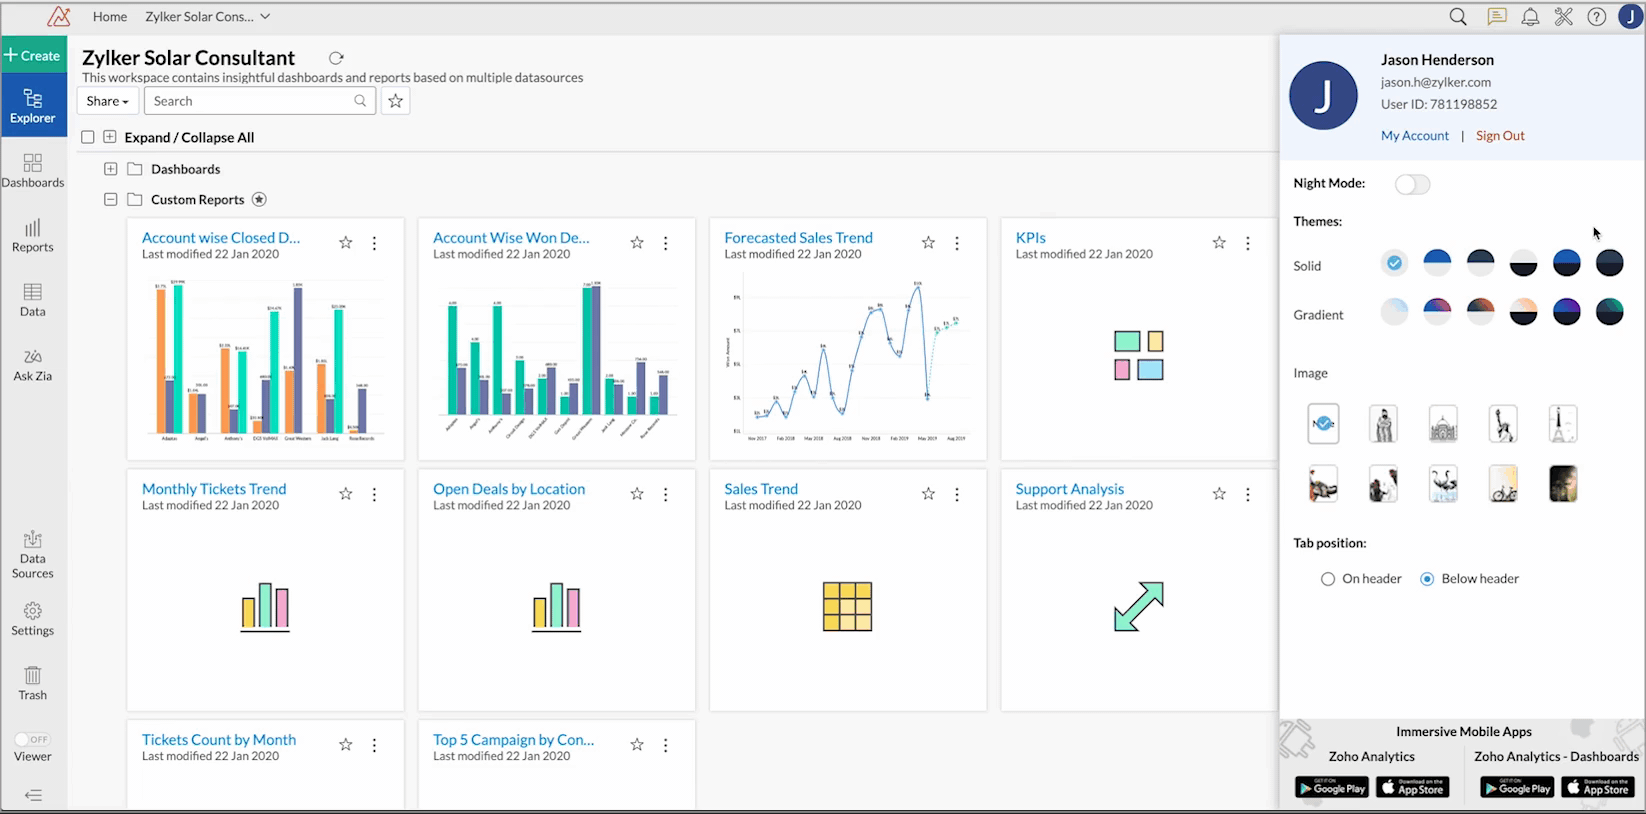Screen dimensions: 1646x814
Task: Collapse the left sidebar with bottom icon
Action: click(33, 796)
